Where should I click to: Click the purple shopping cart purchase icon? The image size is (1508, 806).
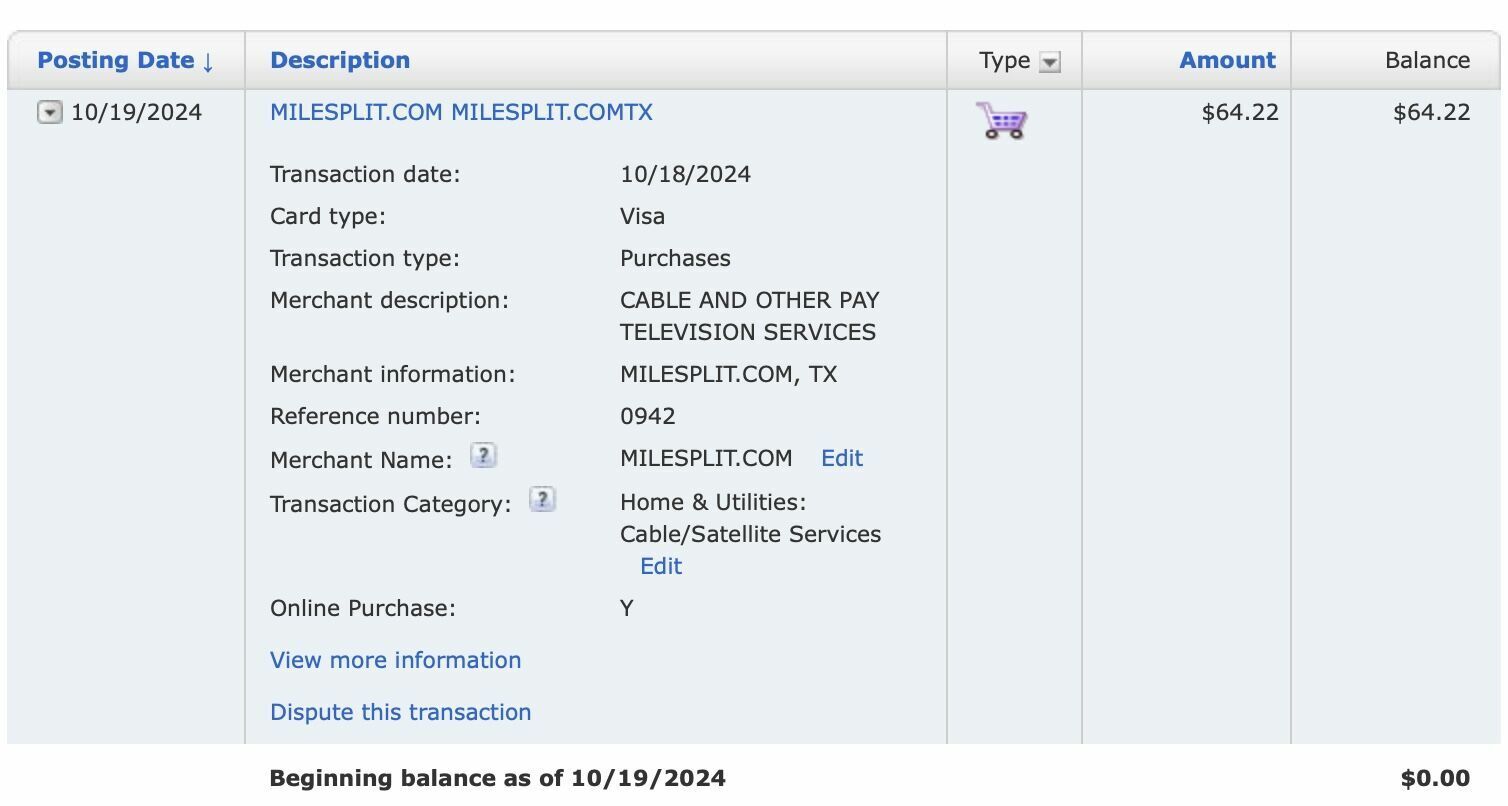pos(1001,121)
